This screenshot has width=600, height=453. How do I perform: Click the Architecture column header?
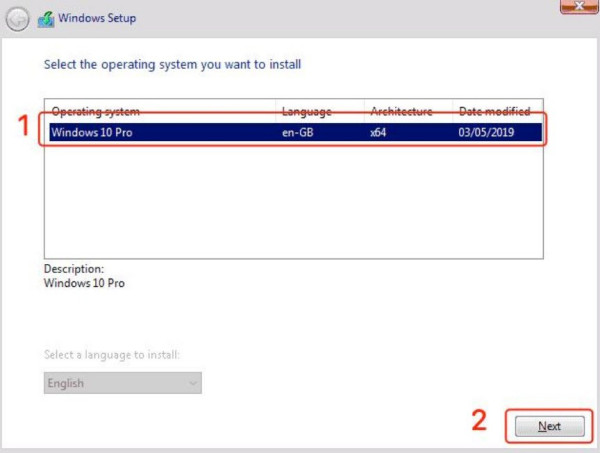(401, 111)
